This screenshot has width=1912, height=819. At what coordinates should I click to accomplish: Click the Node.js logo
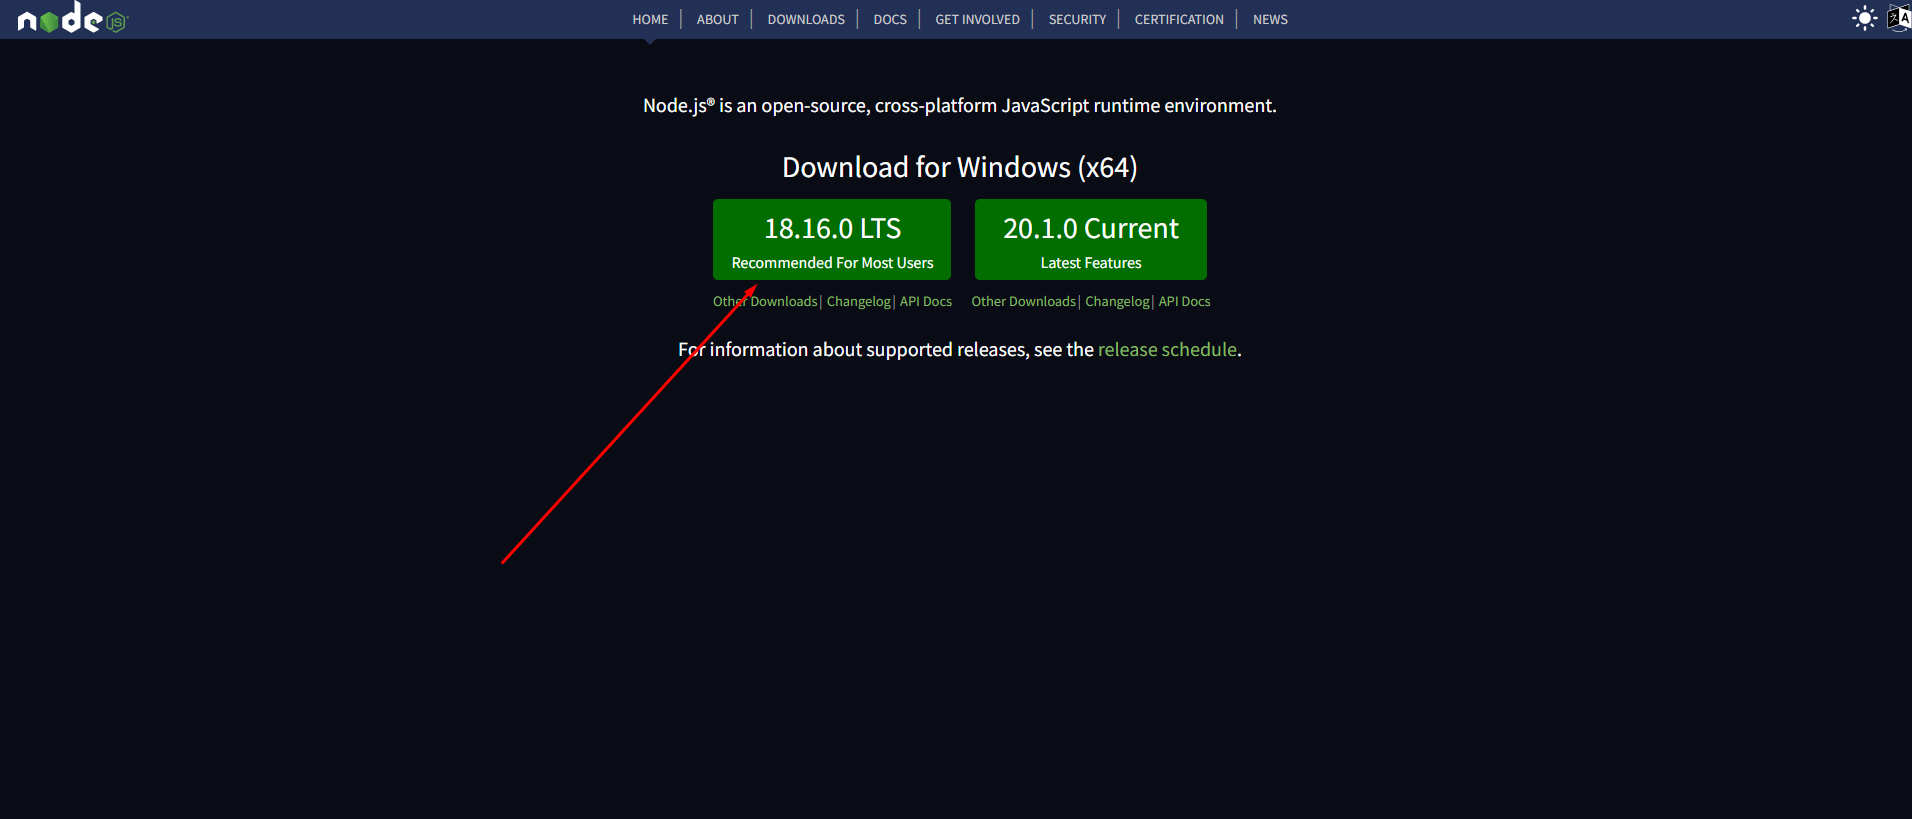72,19
